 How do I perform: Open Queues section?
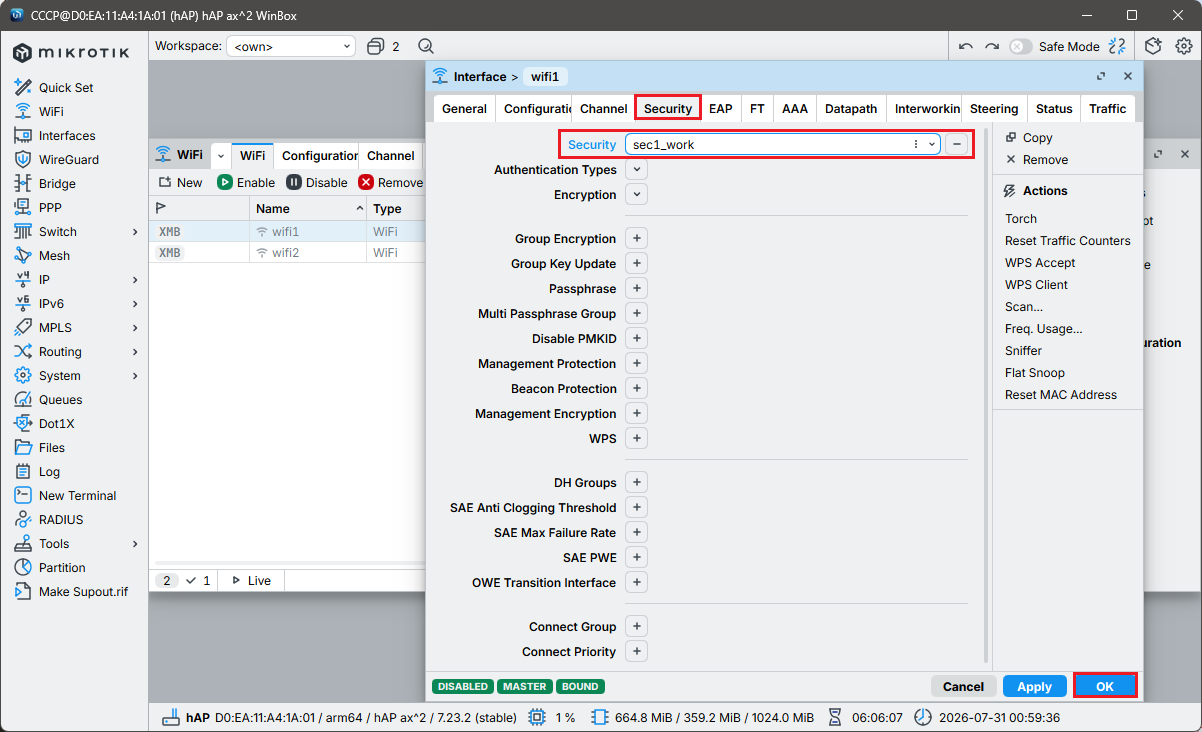[x=60, y=399]
